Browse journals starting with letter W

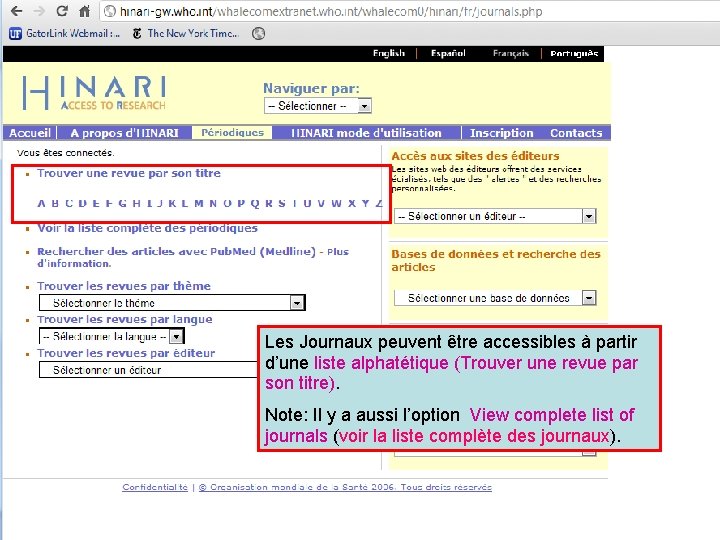click(337, 203)
